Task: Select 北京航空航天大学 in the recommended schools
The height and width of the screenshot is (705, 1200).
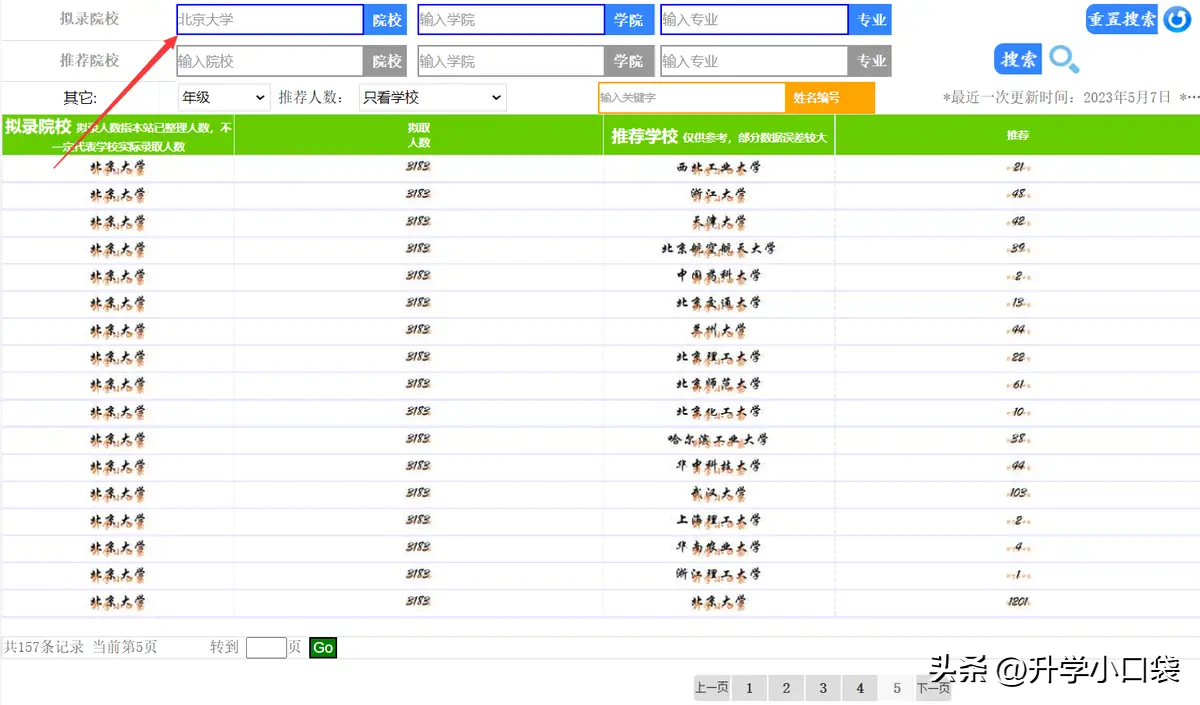Action: 718,249
